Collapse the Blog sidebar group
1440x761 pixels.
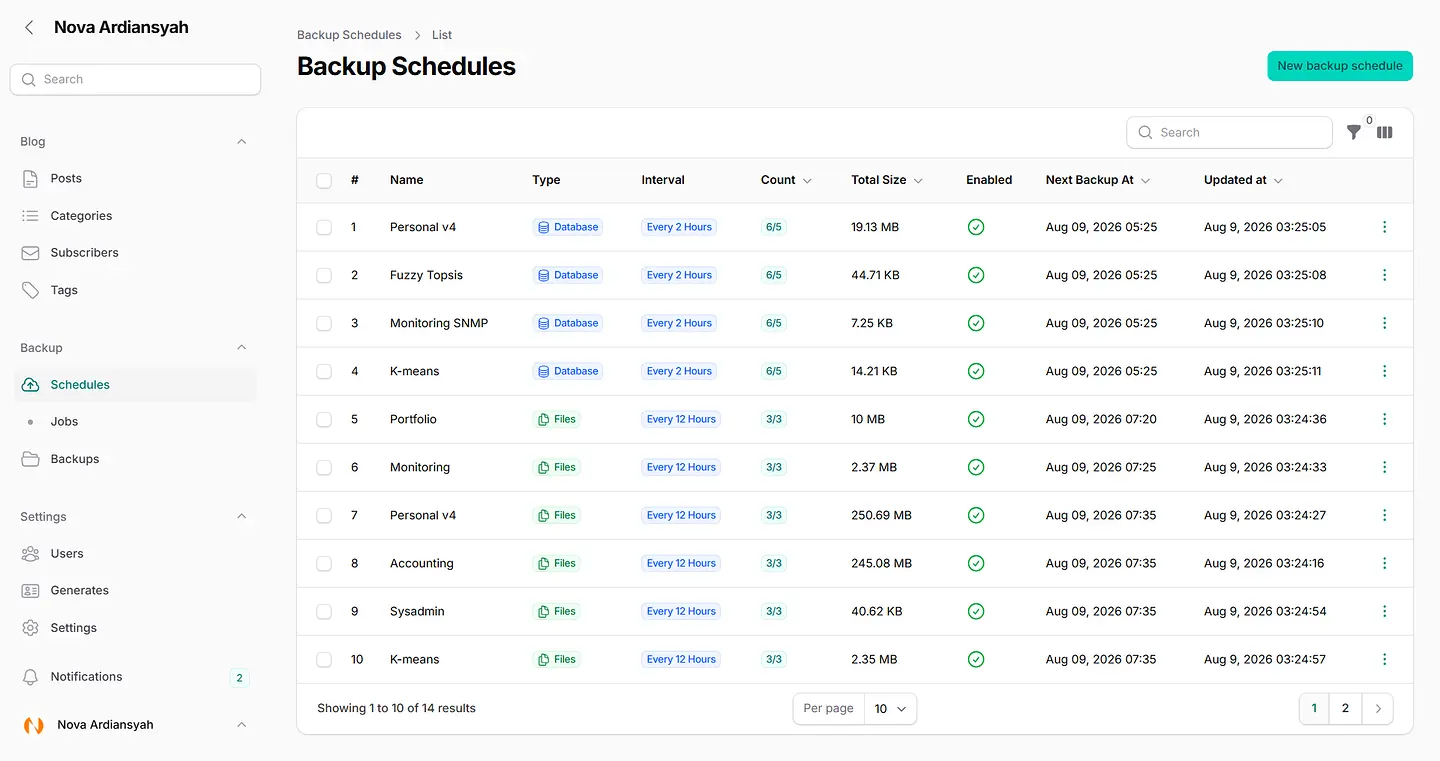pyautogui.click(x=241, y=142)
